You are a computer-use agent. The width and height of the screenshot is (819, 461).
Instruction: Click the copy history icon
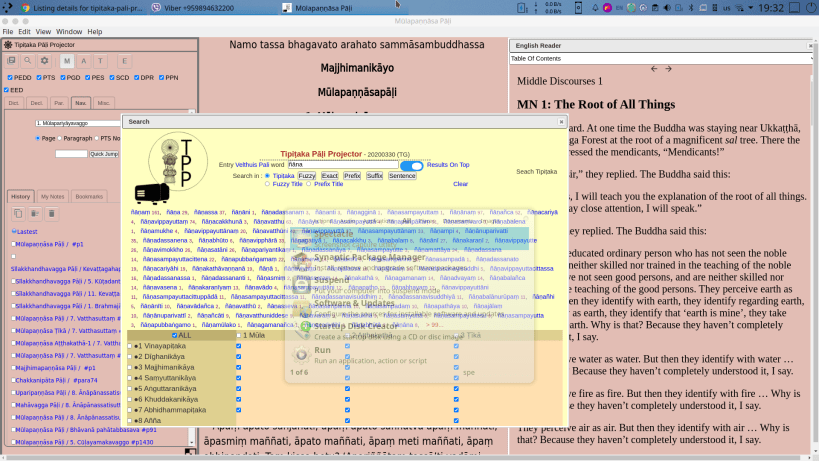pyautogui.click(x=18, y=214)
